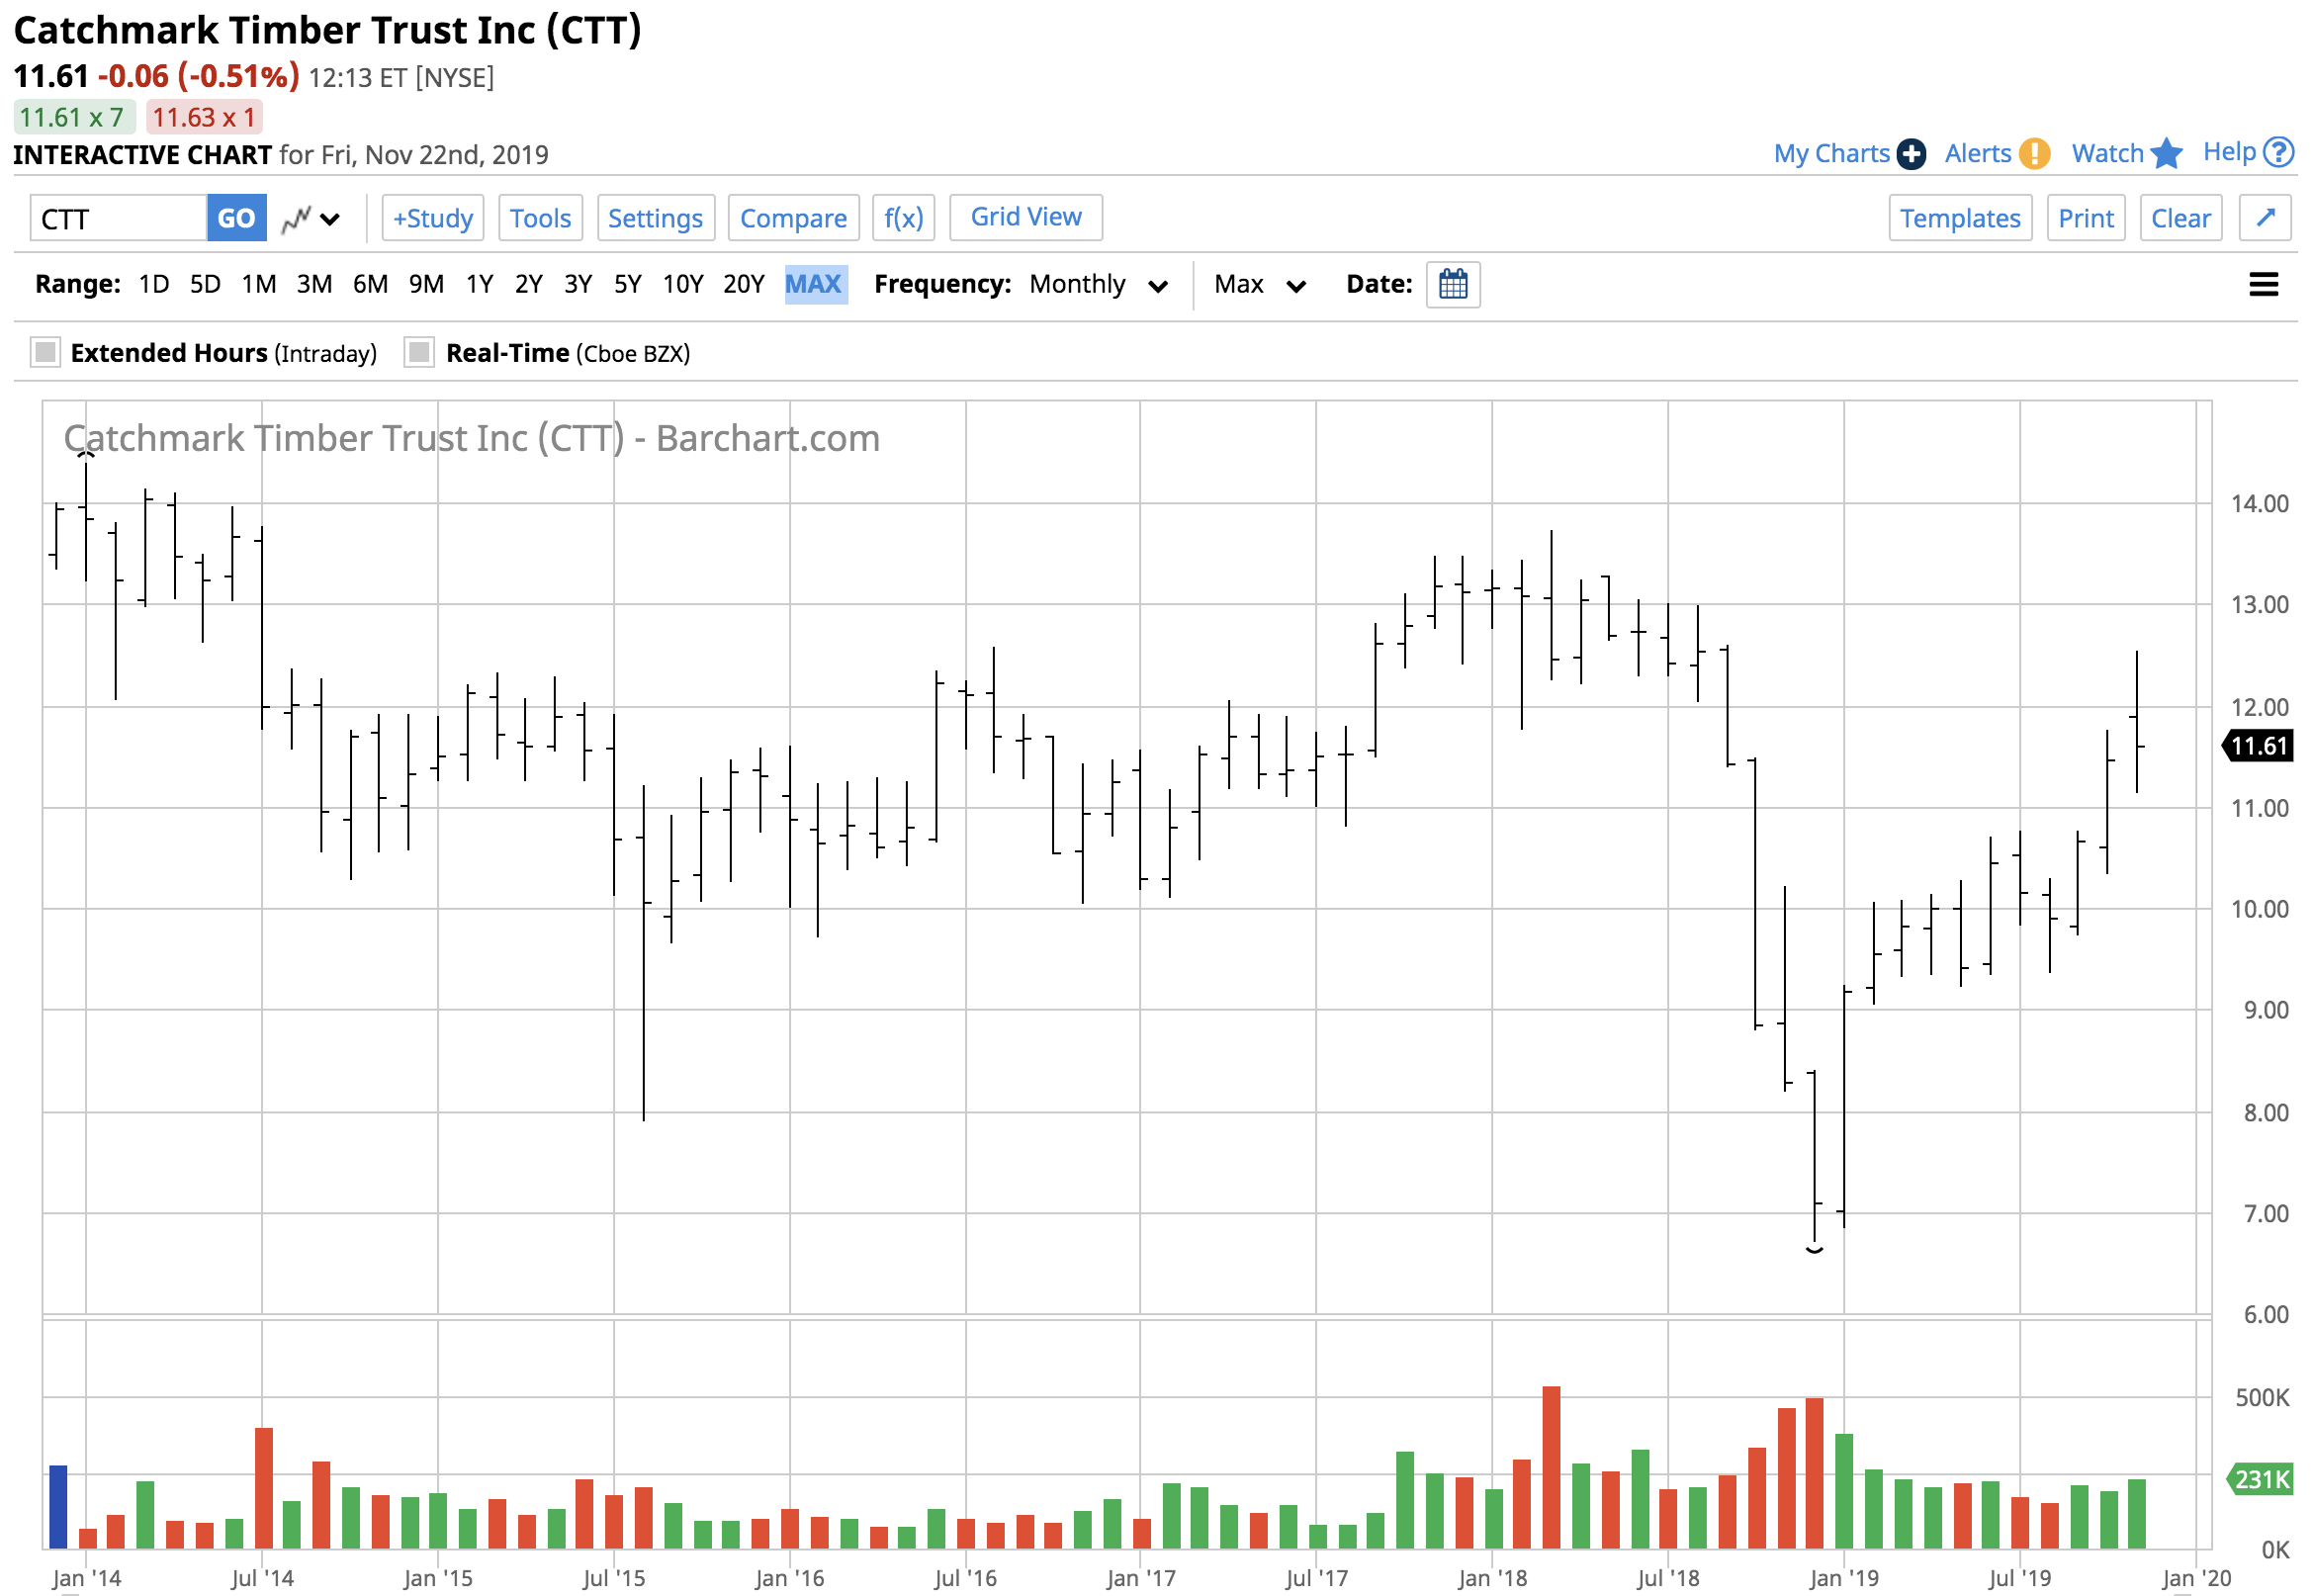This screenshot has width=2312, height=1596.
Task: Click the Alerts exclamation icon
Action: coord(2034,154)
